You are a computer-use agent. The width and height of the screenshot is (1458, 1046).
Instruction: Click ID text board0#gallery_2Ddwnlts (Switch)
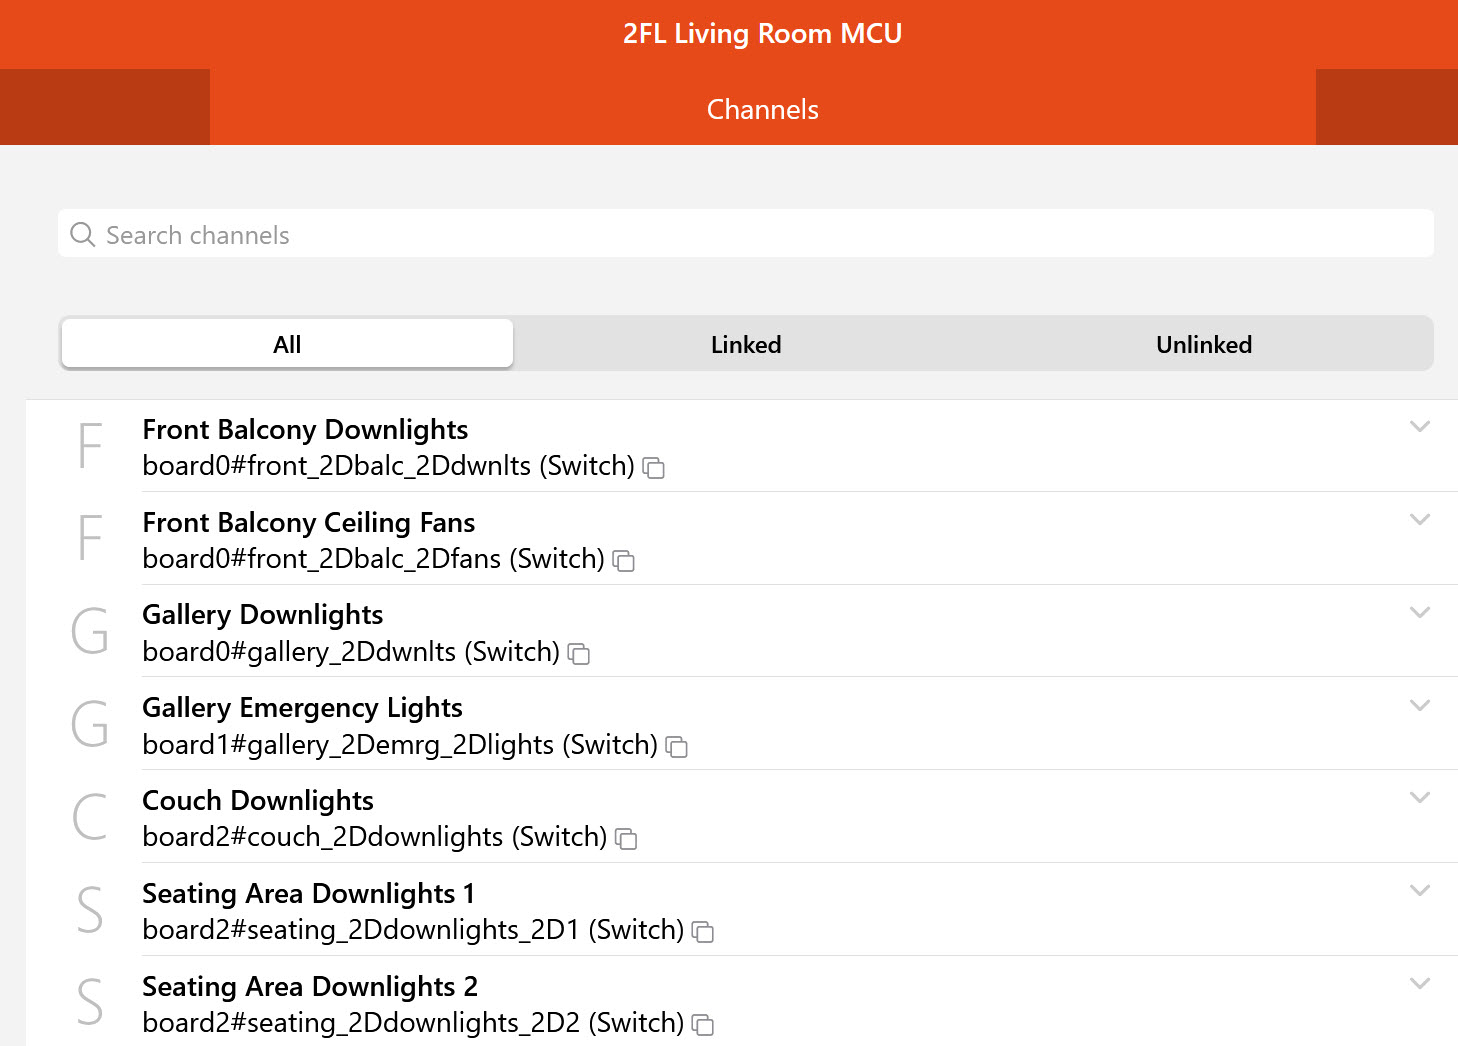pos(351,652)
